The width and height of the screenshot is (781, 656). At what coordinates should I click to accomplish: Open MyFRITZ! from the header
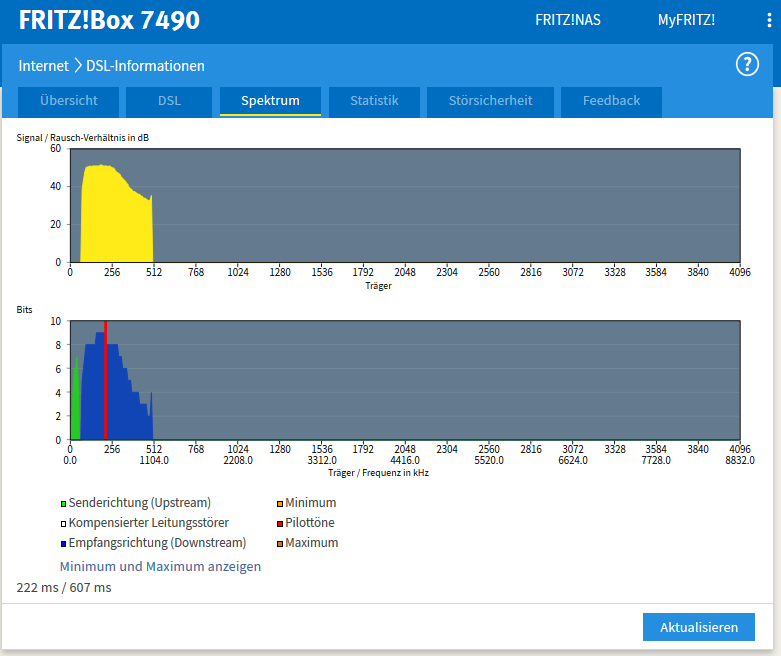click(x=686, y=20)
